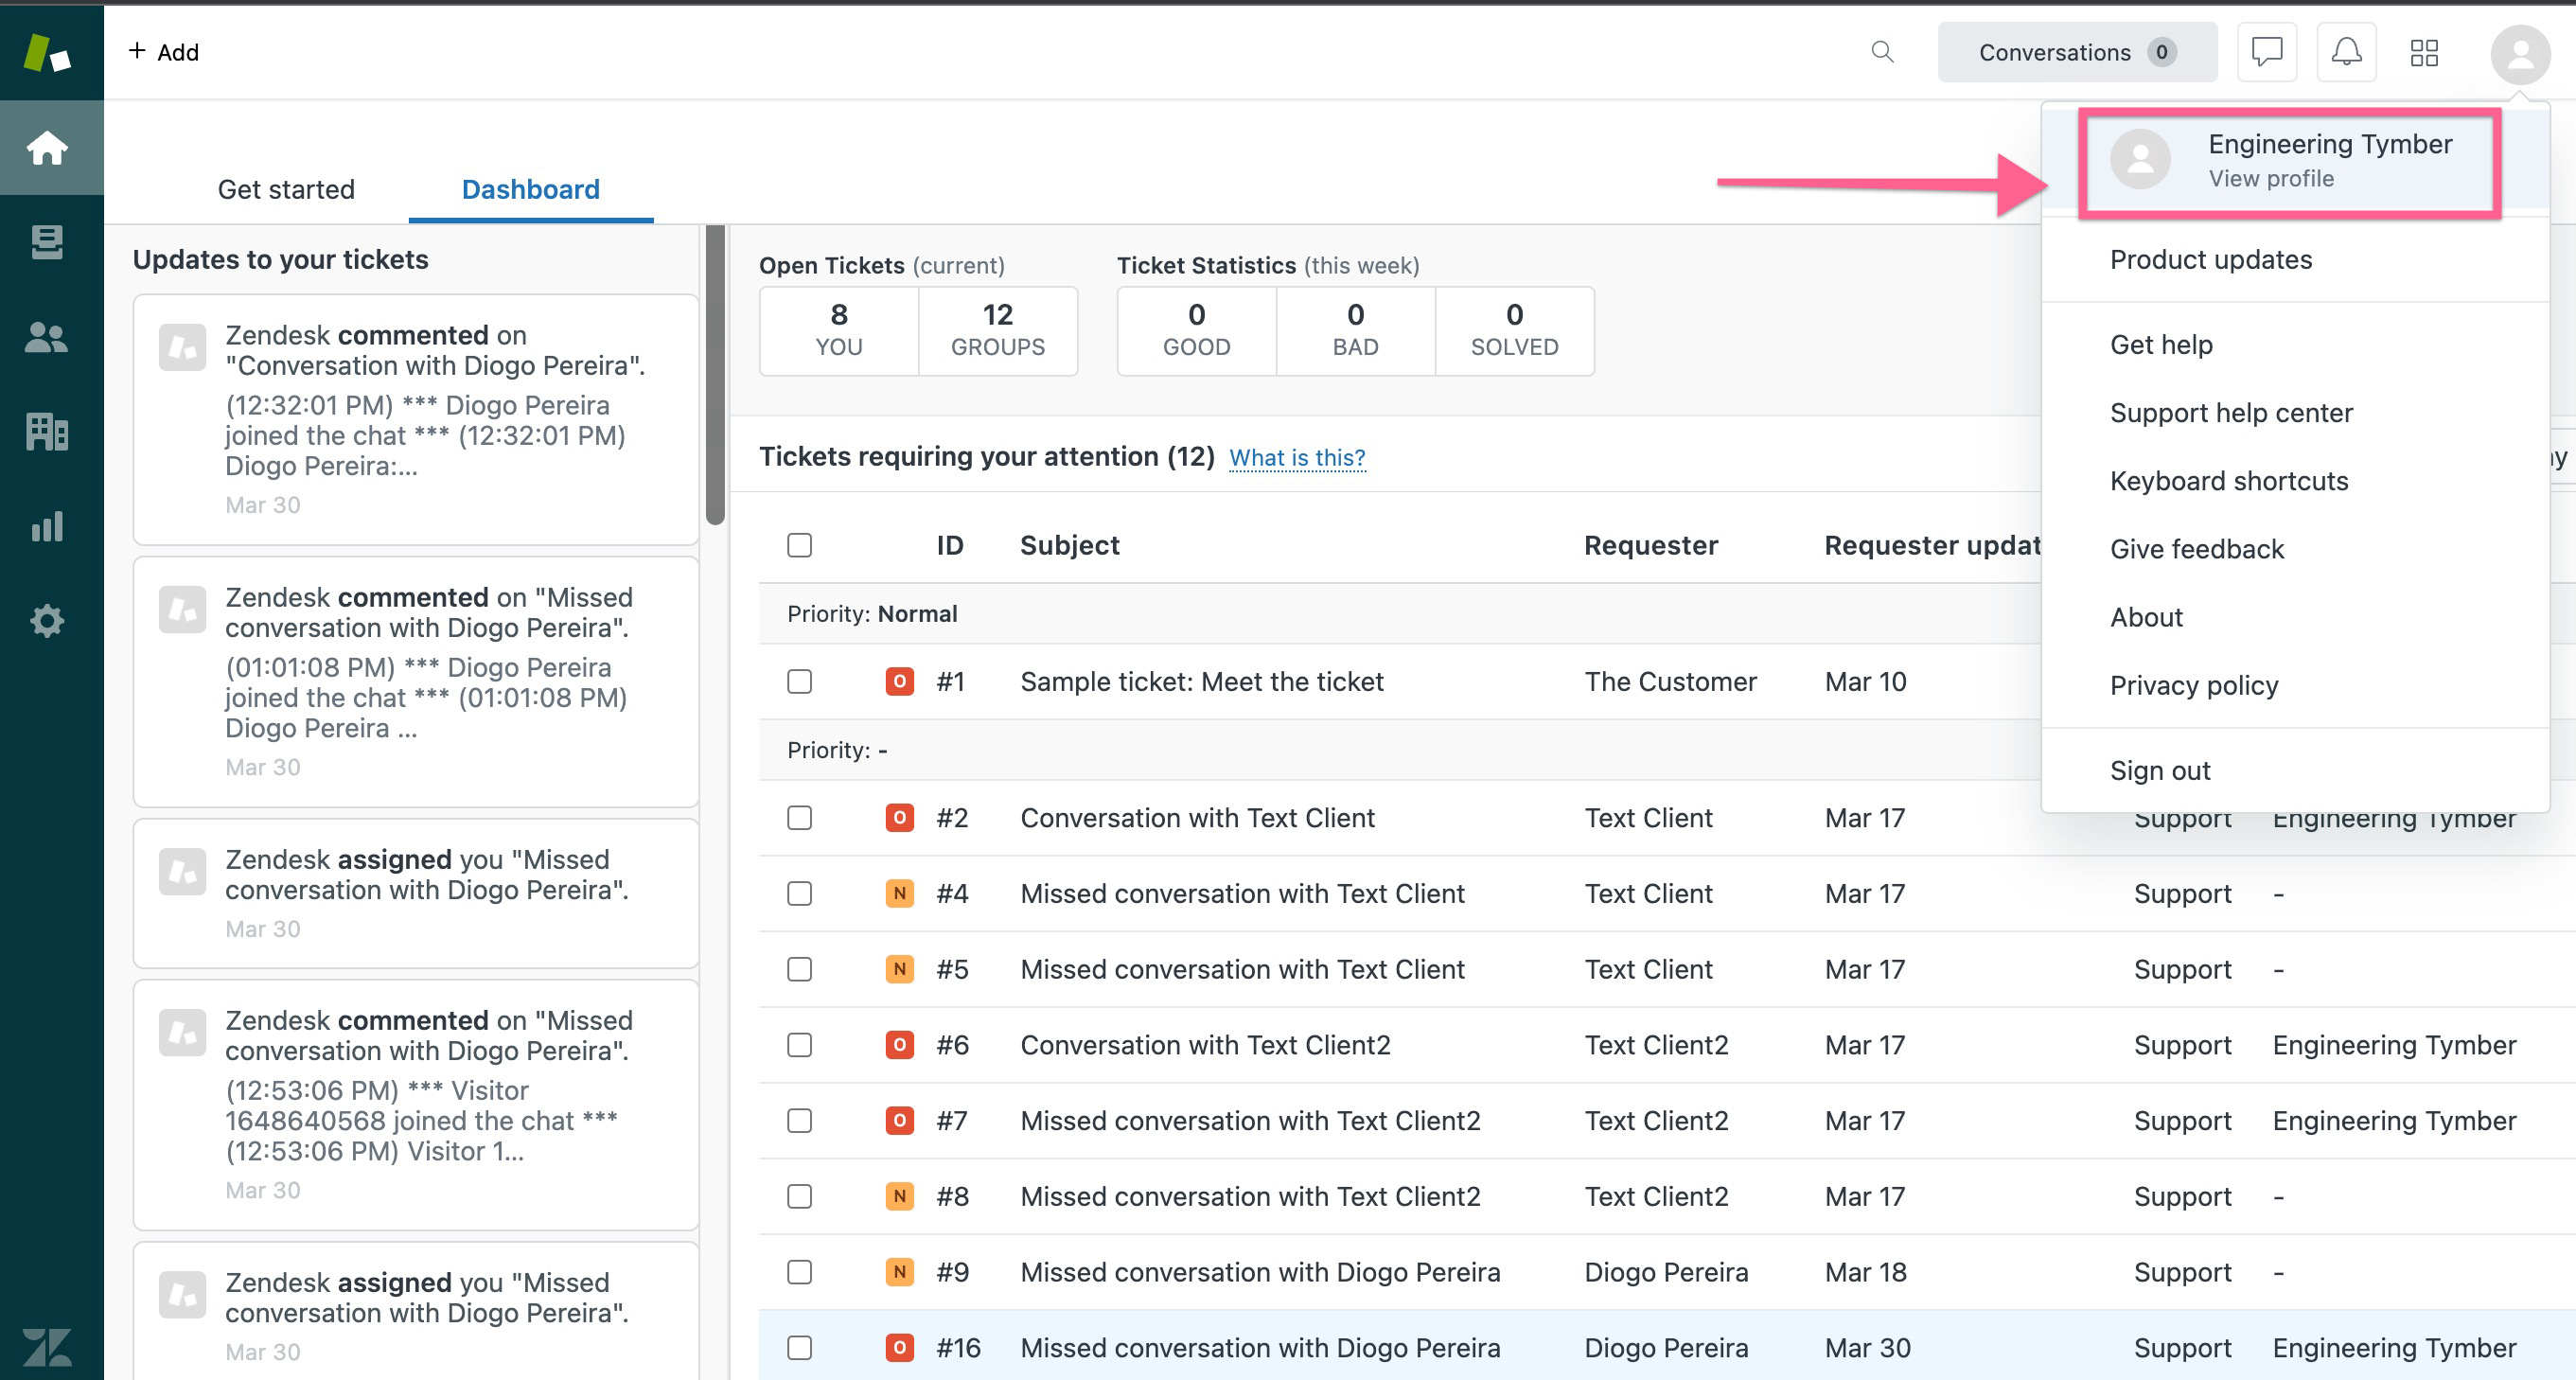The width and height of the screenshot is (2576, 1380).
Task: Open the Home icon in the sidebar
Action: point(48,148)
